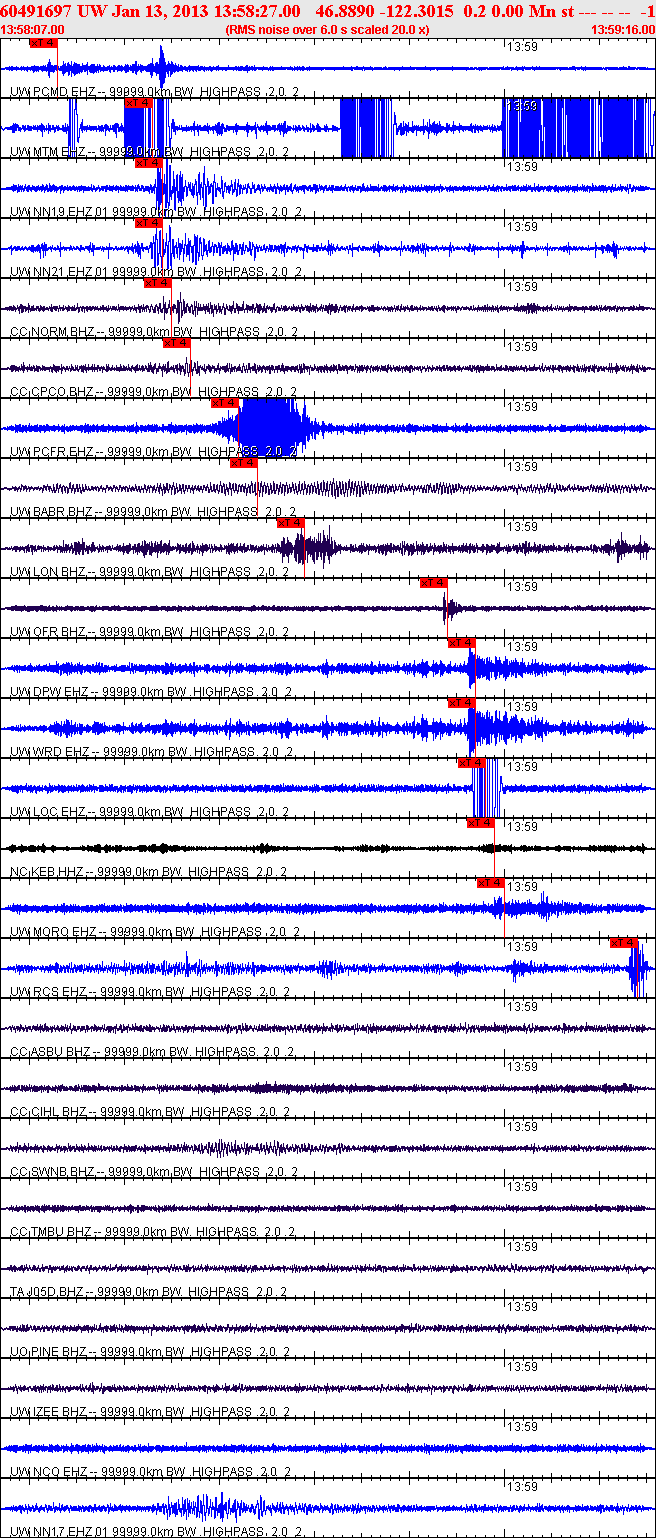Image resolution: width=656 pixels, height=1538 pixels.
Task: Click the red pick marker on BABR trace
Action: [243, 463]
